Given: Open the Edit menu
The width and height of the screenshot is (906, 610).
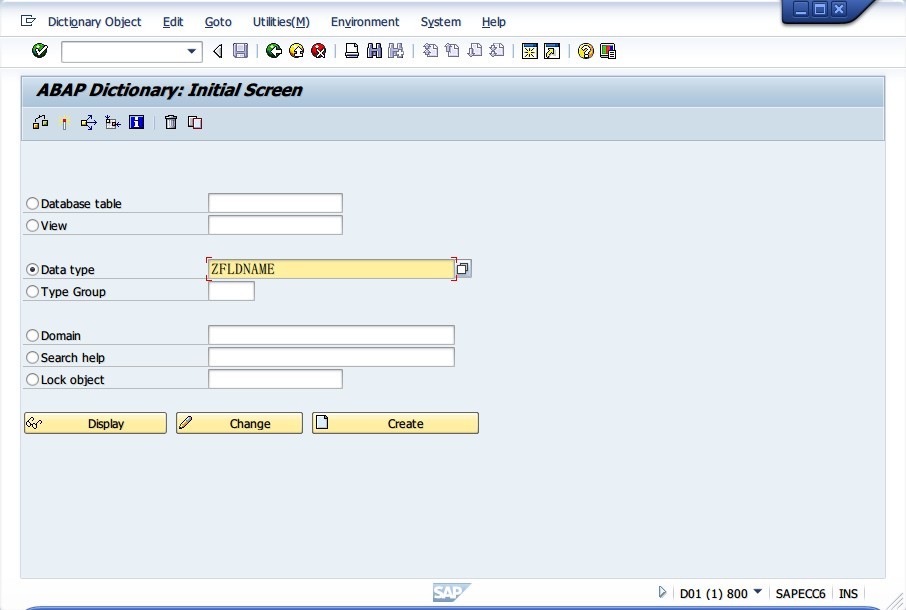Looking at the screenshot, I should (173, 22).
